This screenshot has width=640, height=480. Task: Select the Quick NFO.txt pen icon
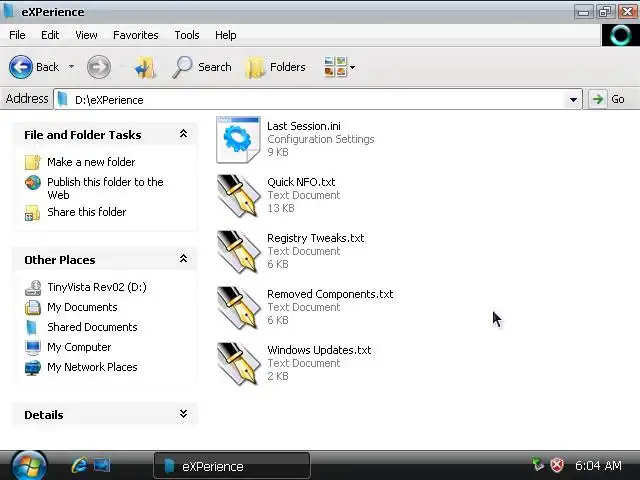pyautogui.click(x=238, y=196)
